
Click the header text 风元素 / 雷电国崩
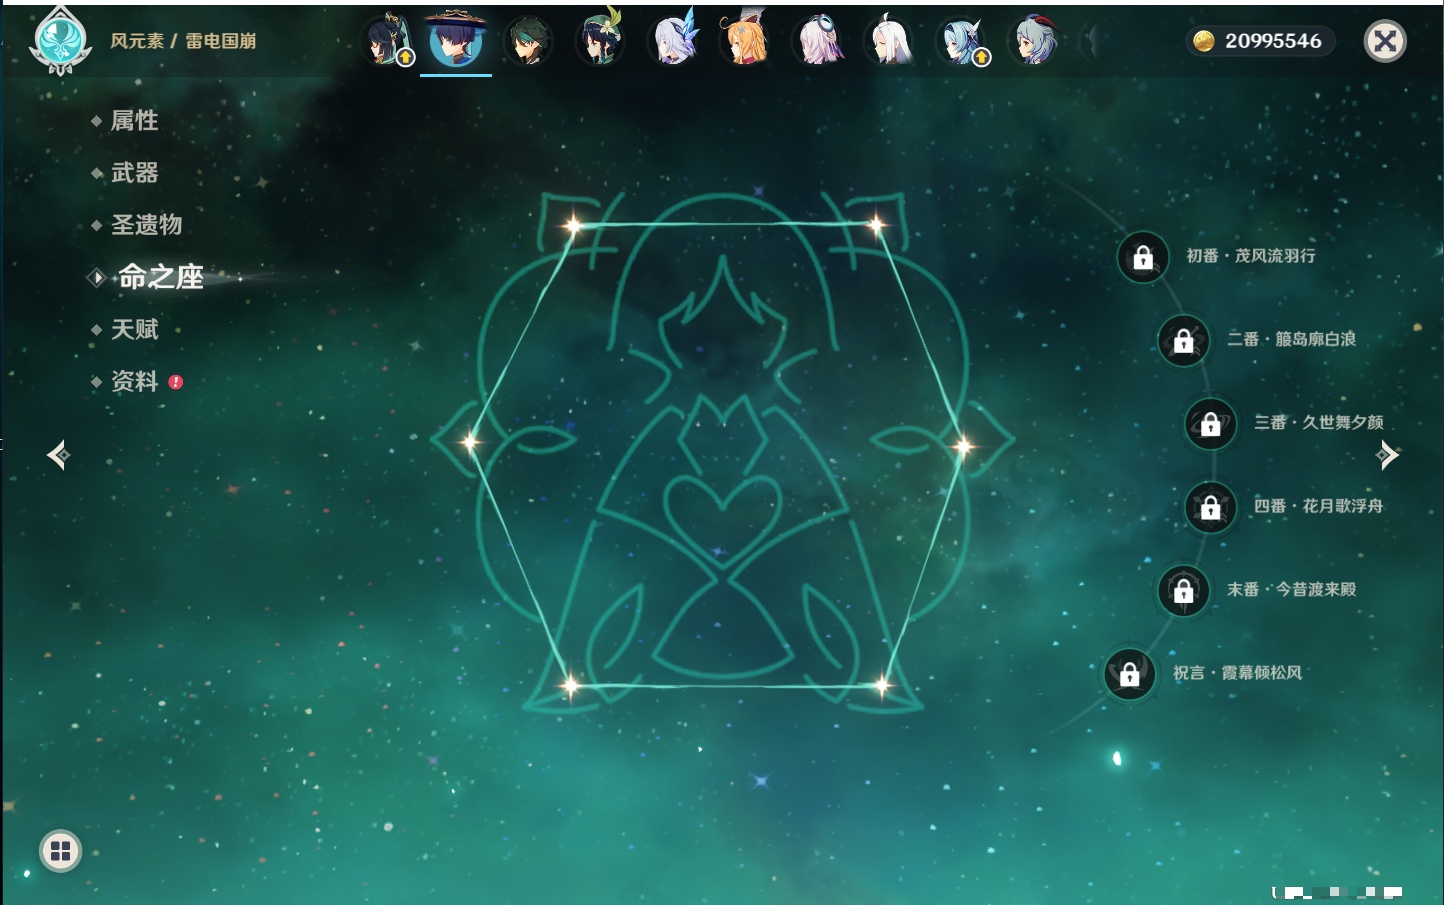point(183,41)
